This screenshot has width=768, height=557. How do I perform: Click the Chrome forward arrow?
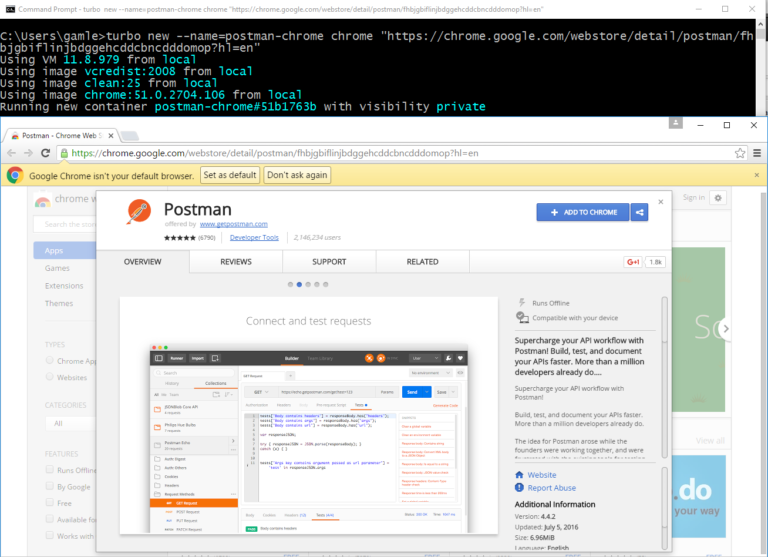pyautogui.click(x=28, y=153)
